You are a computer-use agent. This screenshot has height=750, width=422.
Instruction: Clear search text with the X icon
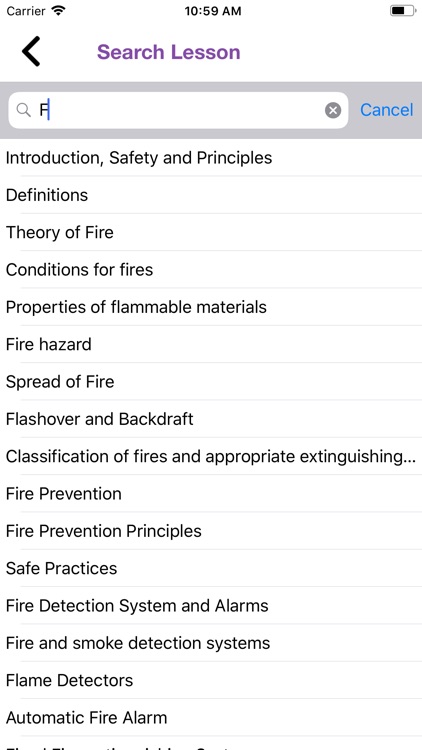(x=333, y=110)
